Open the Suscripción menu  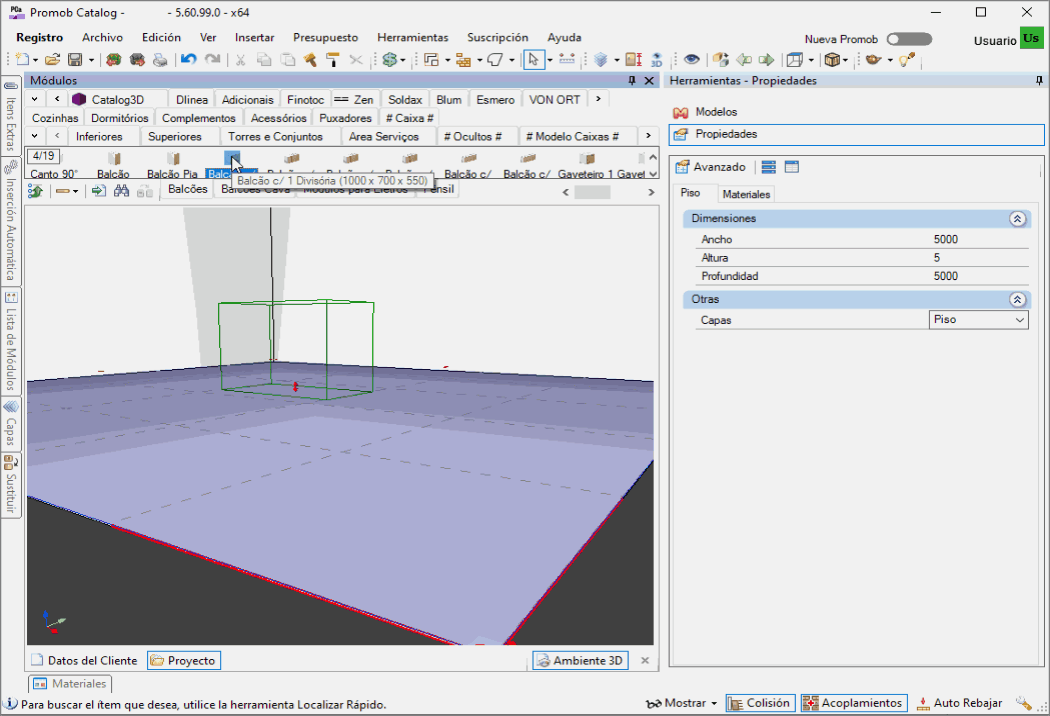498,38
